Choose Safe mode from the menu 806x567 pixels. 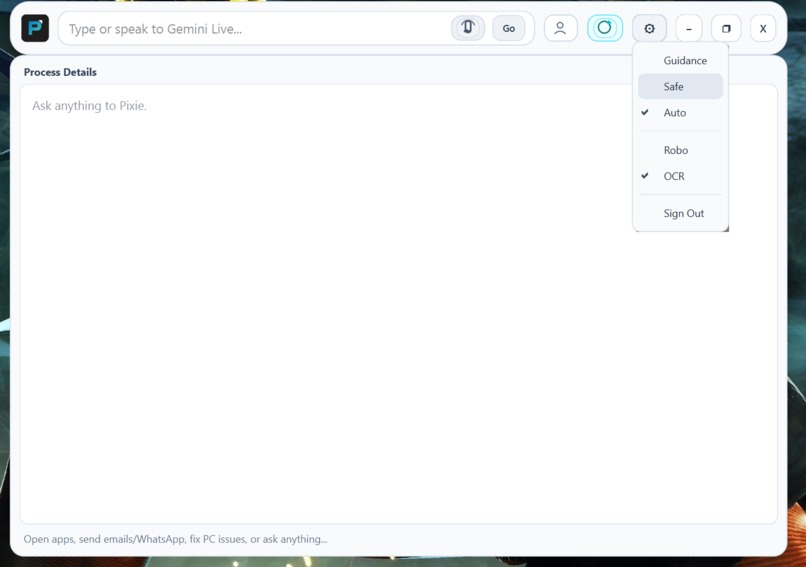(x=680, y=86)
